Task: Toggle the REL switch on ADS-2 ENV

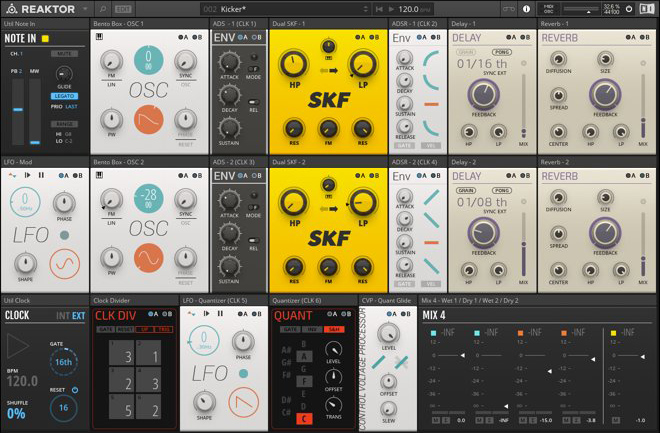Action: point(253,240)
